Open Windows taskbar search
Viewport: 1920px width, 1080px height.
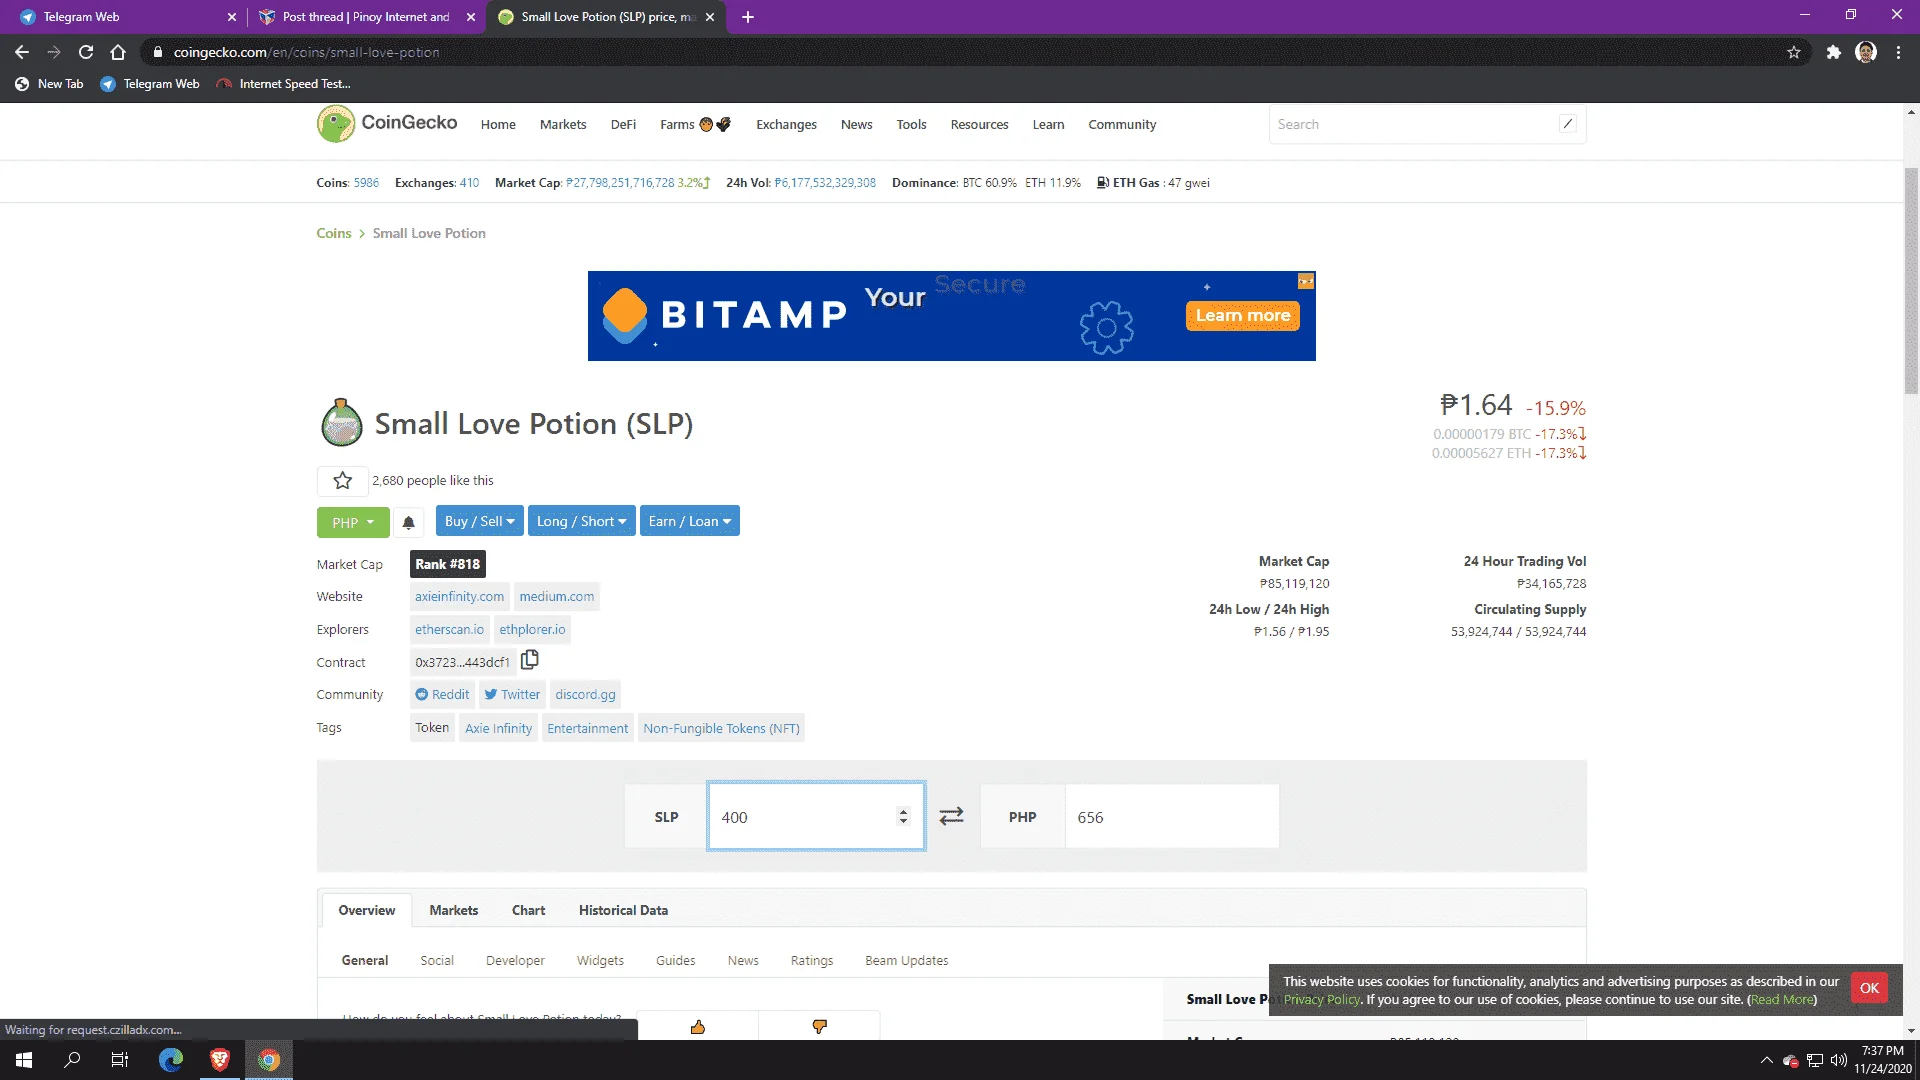(72, 1060)
